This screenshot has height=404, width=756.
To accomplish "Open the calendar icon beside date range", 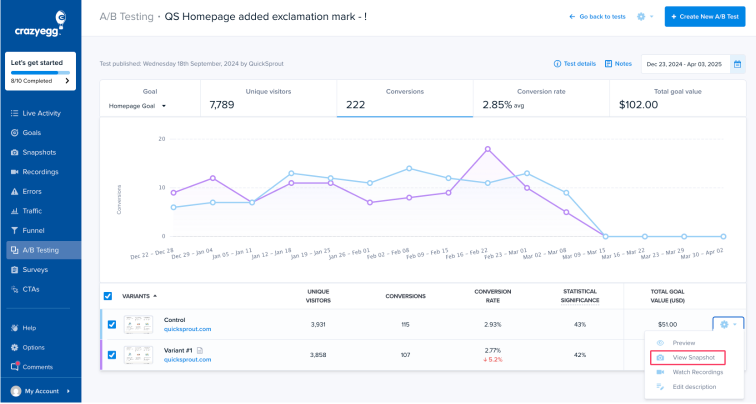I will (x=737, y=64).
